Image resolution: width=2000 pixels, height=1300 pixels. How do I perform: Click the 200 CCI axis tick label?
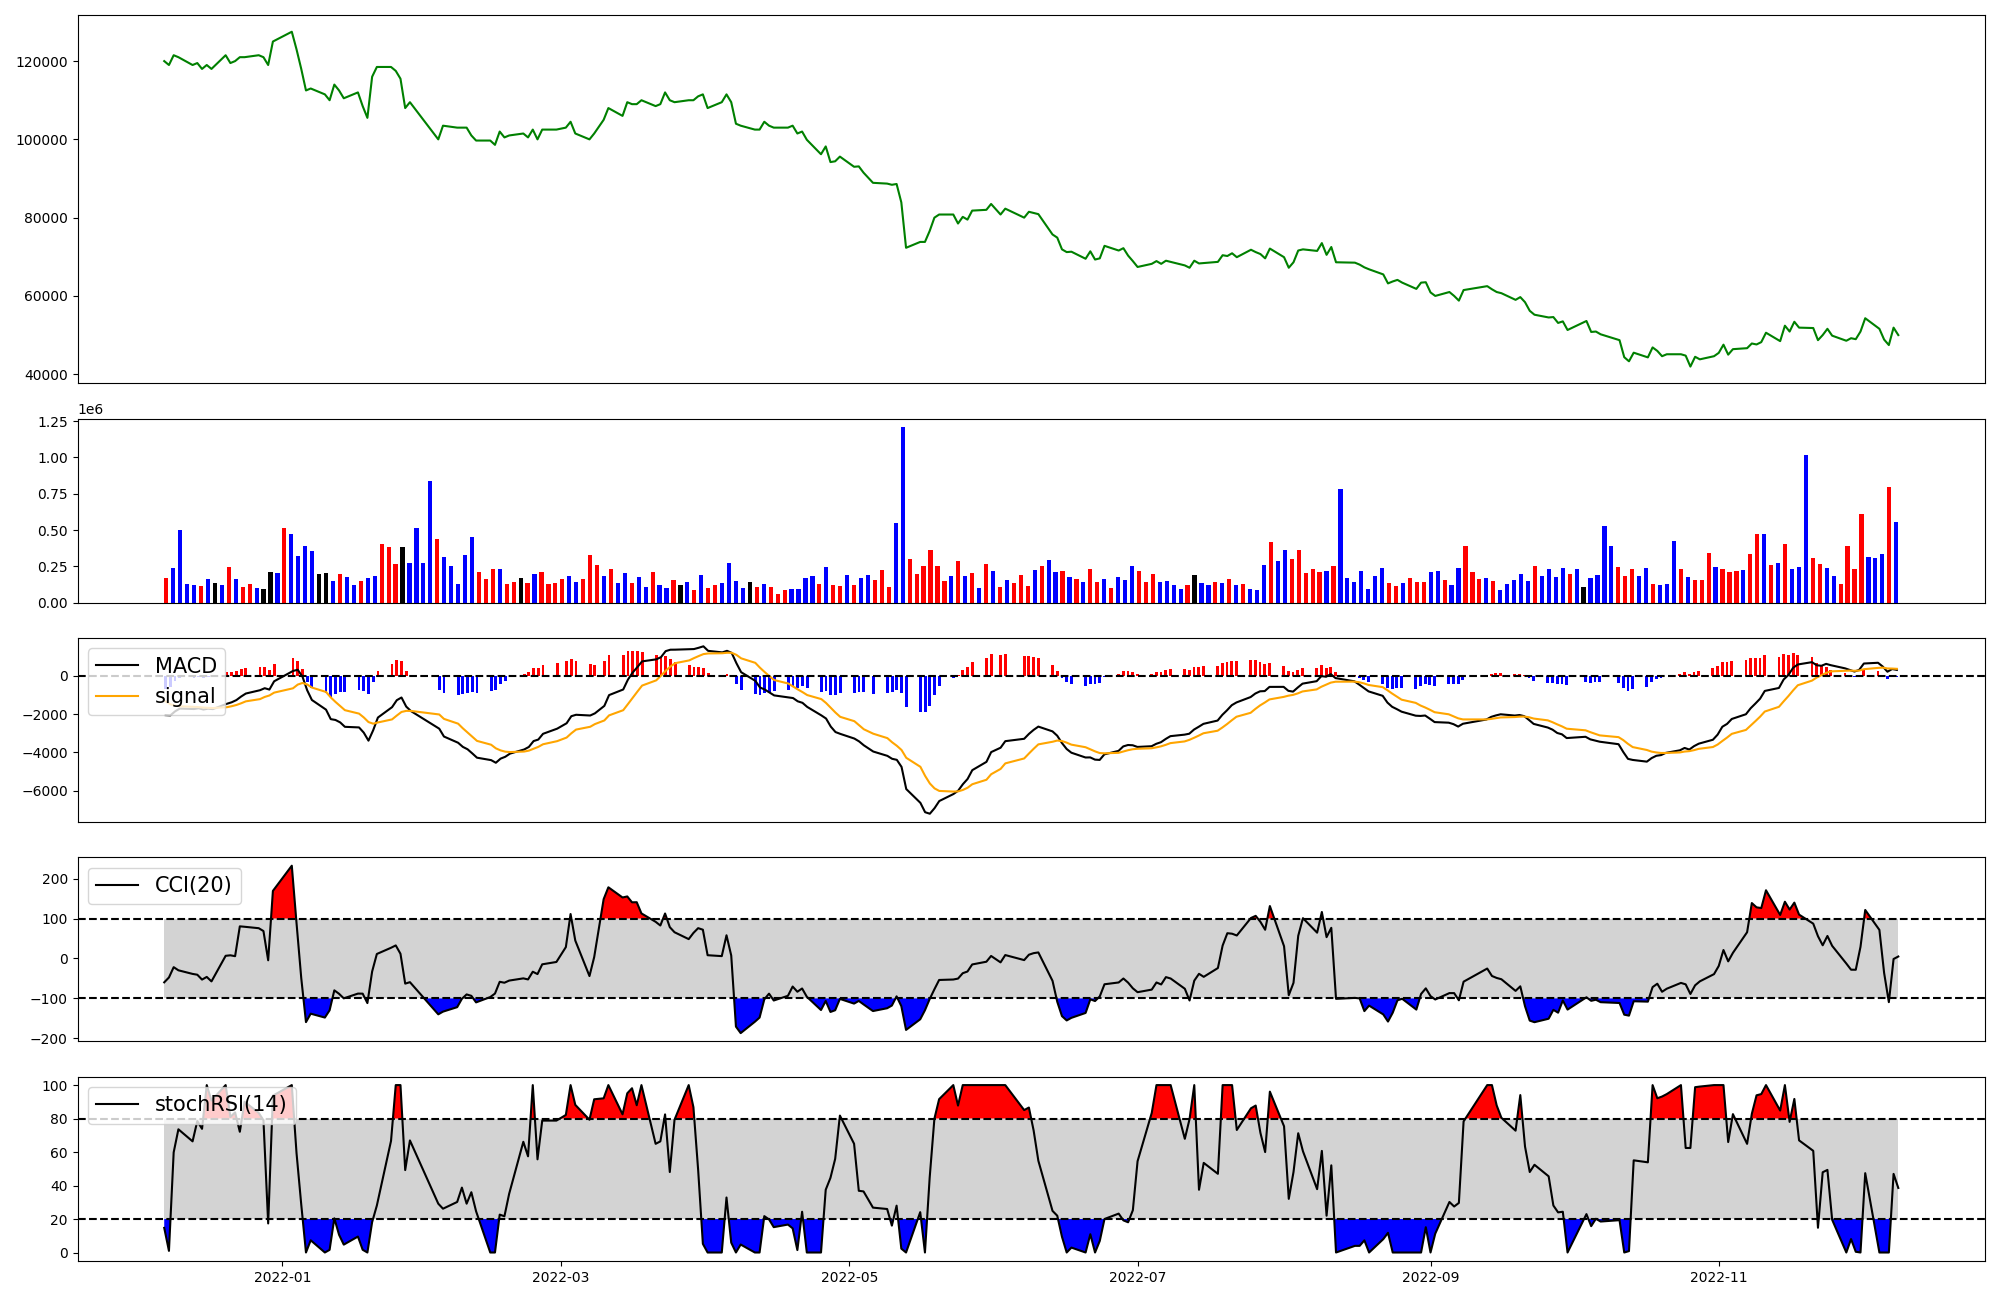tap(56, 879)
